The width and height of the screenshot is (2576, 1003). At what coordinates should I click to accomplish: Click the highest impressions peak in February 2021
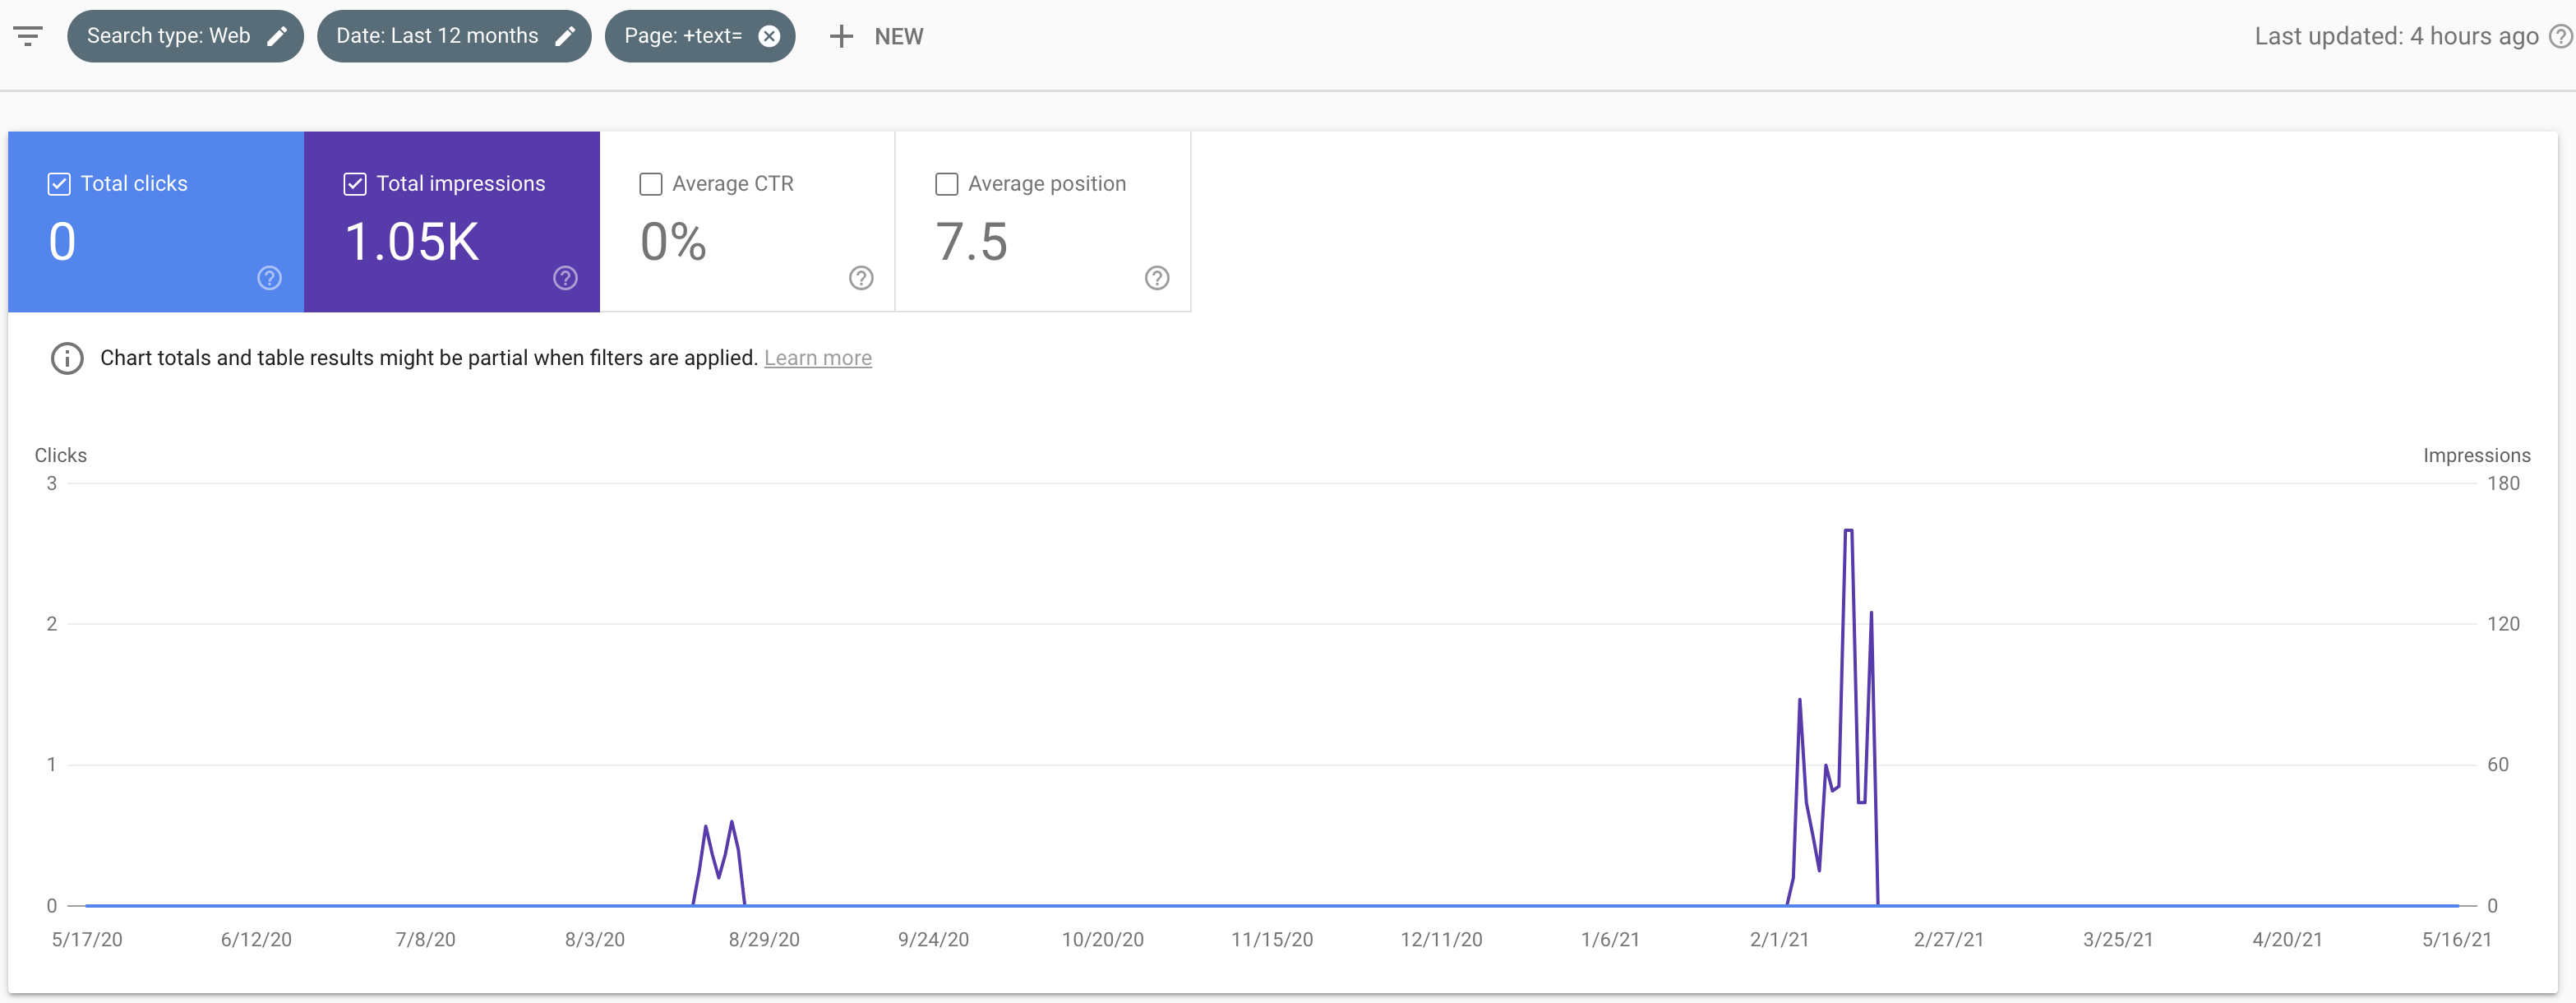[1848, 531]
